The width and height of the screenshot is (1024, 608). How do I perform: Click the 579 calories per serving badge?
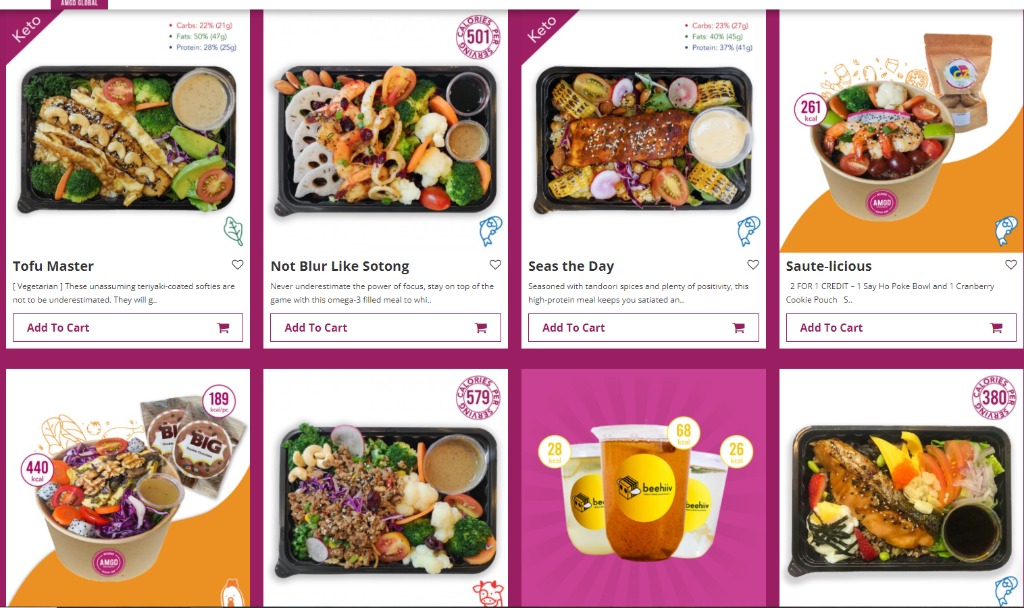pos(478,397)
